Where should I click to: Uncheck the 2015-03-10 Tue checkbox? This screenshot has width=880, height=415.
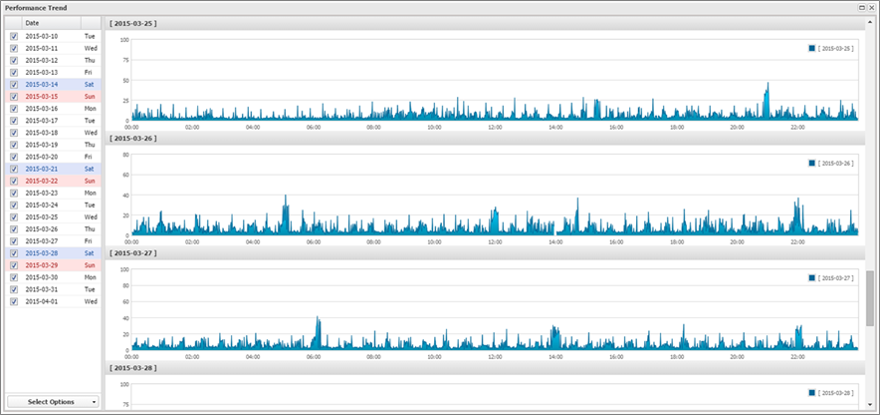pyautogui.click(x=14, y=36)
